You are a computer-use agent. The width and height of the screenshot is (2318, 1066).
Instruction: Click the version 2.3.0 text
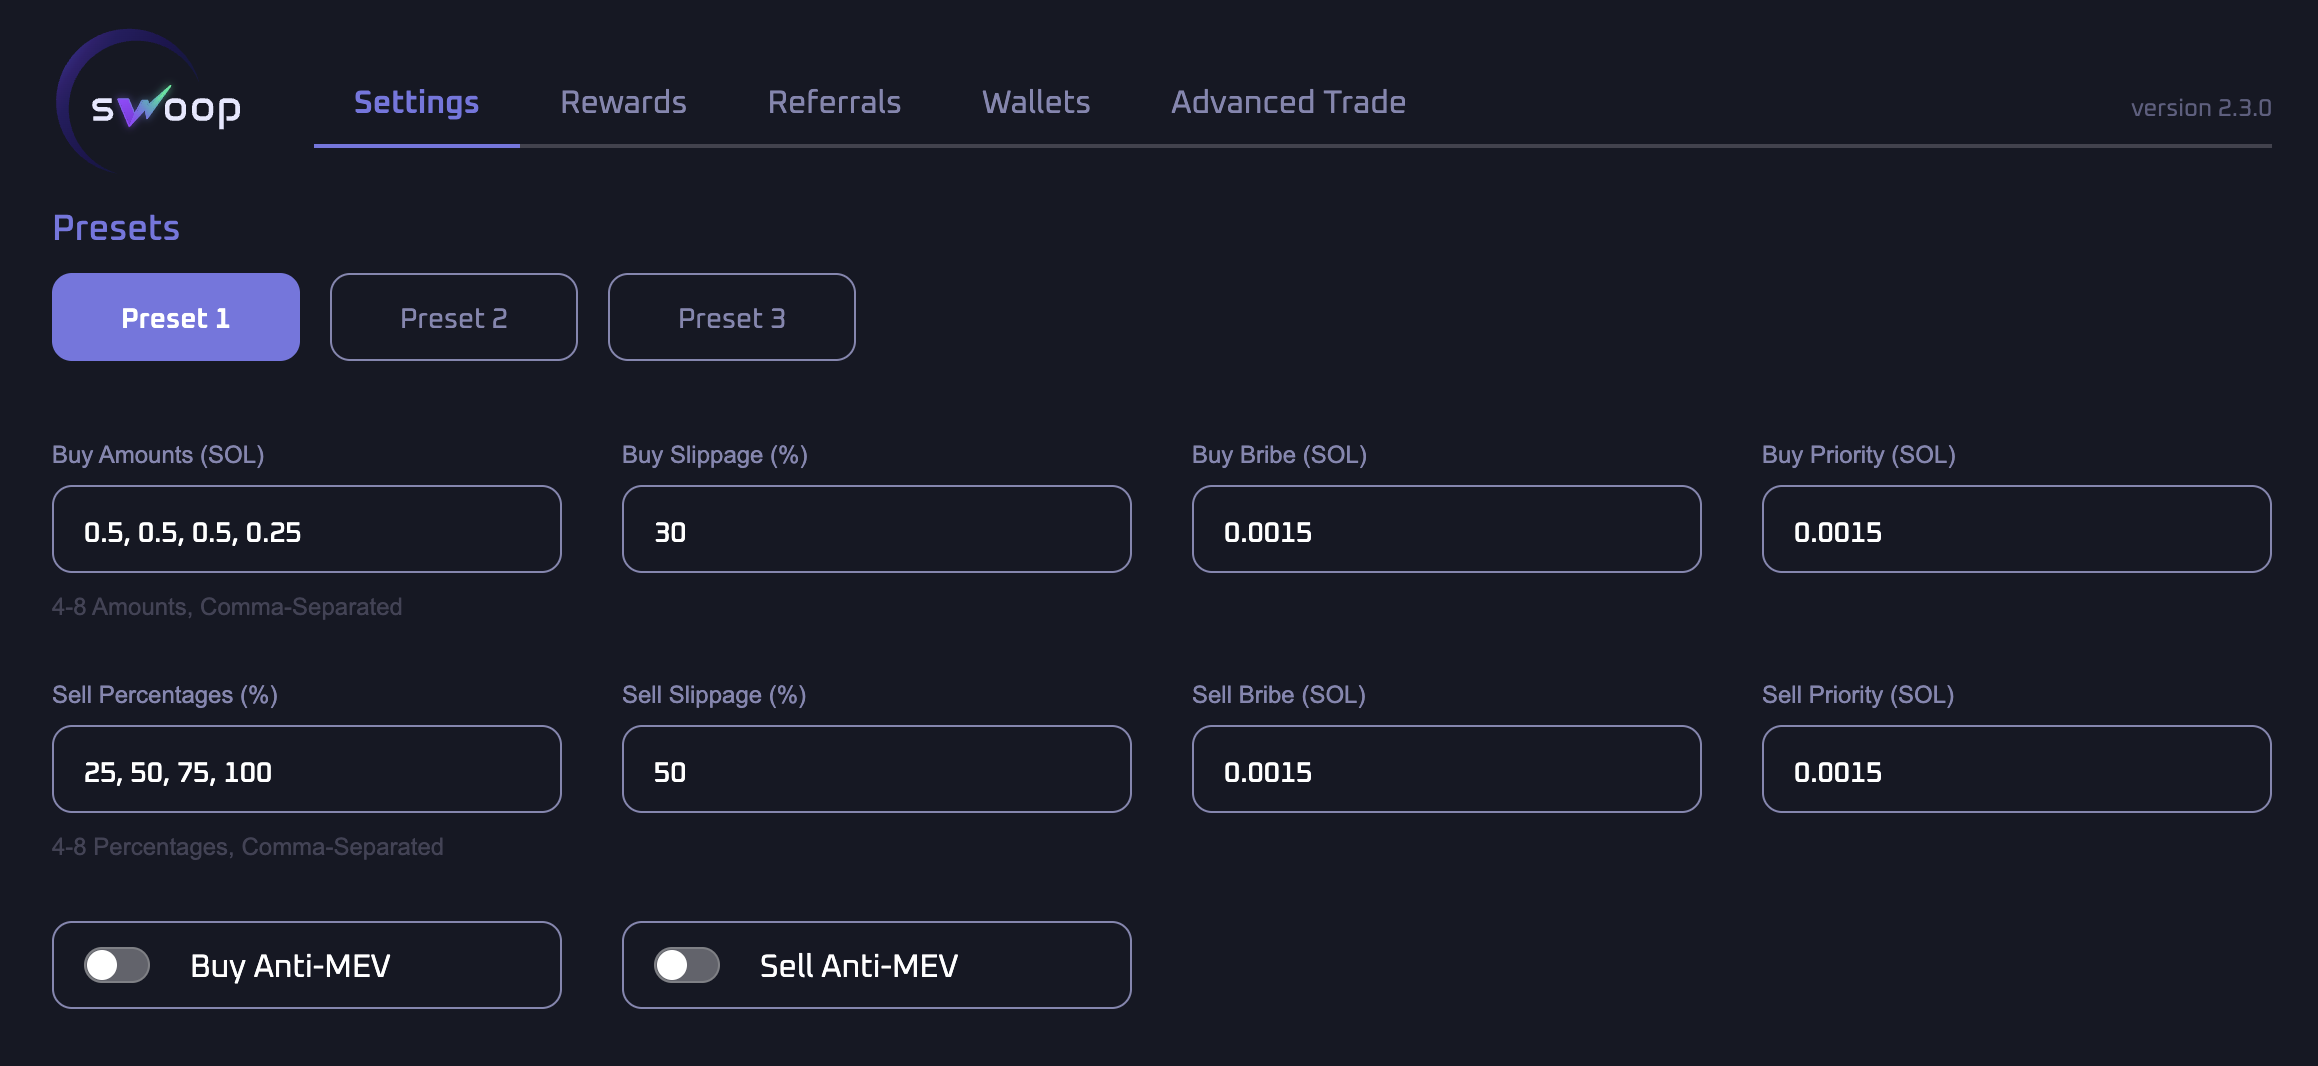(2201, 108)
